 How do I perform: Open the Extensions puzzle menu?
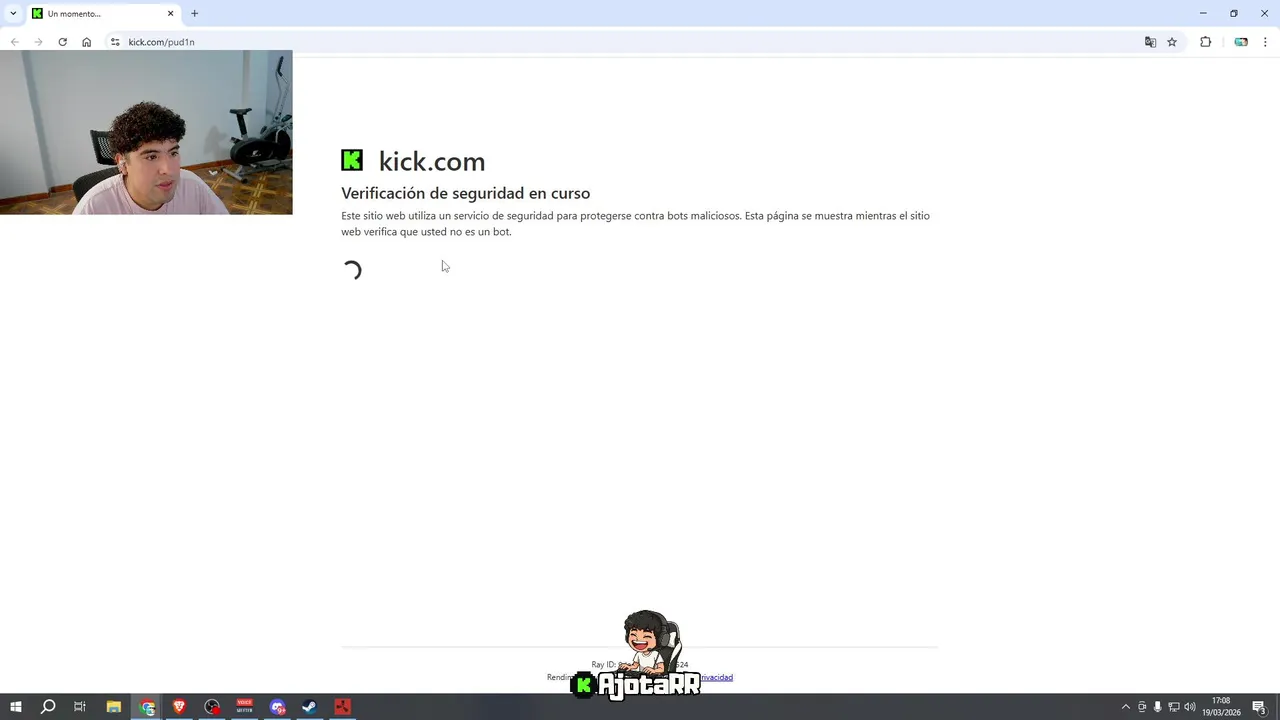1205,42
